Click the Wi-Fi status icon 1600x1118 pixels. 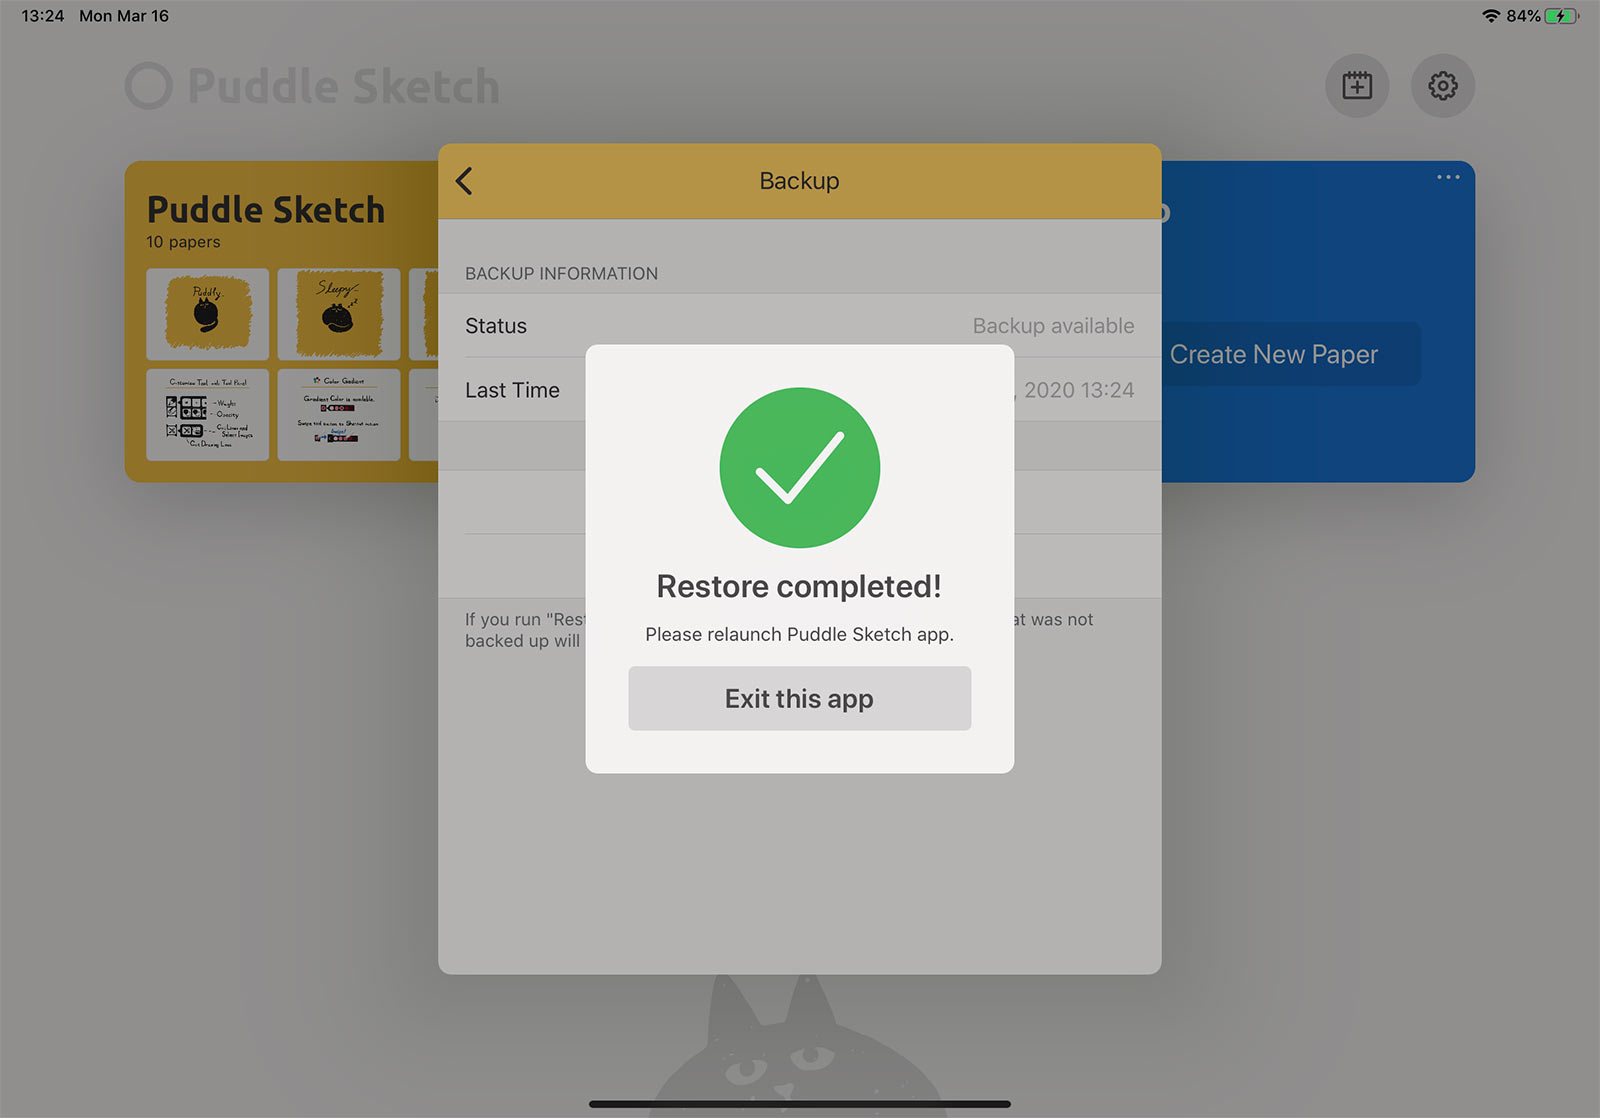pyautogui.click(x=1490, y=16)
